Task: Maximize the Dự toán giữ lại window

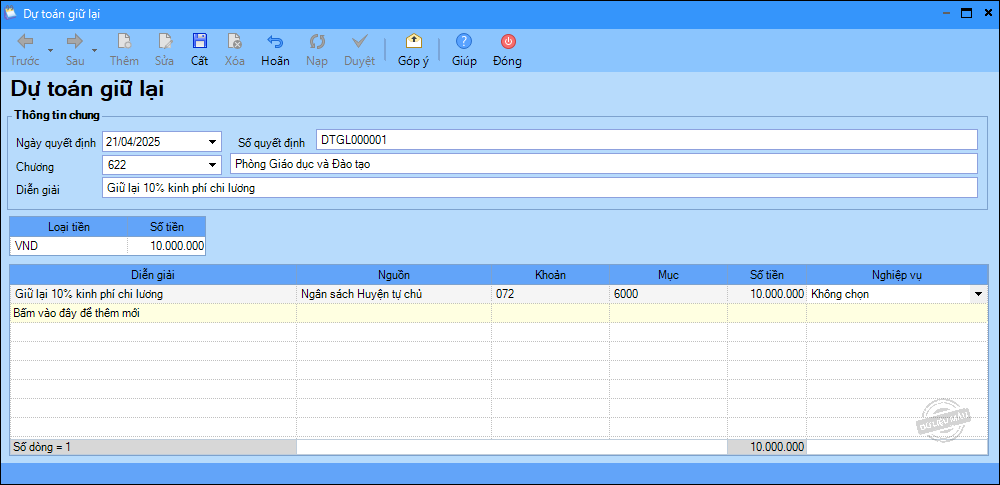Action: tap(966, 13)
